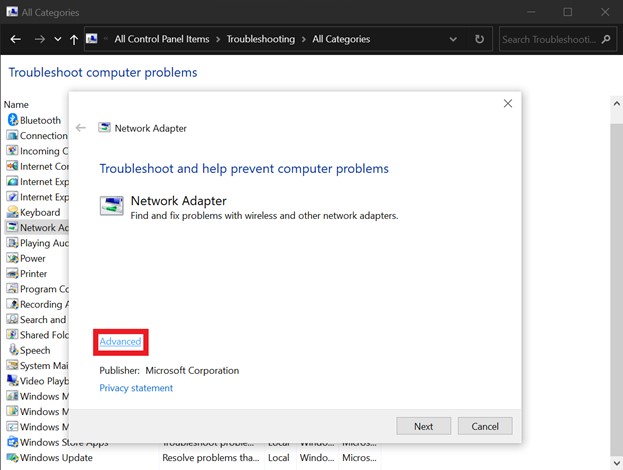
Task: Click the Control Panel icon in address bar
Action: [x=92, y=39]
